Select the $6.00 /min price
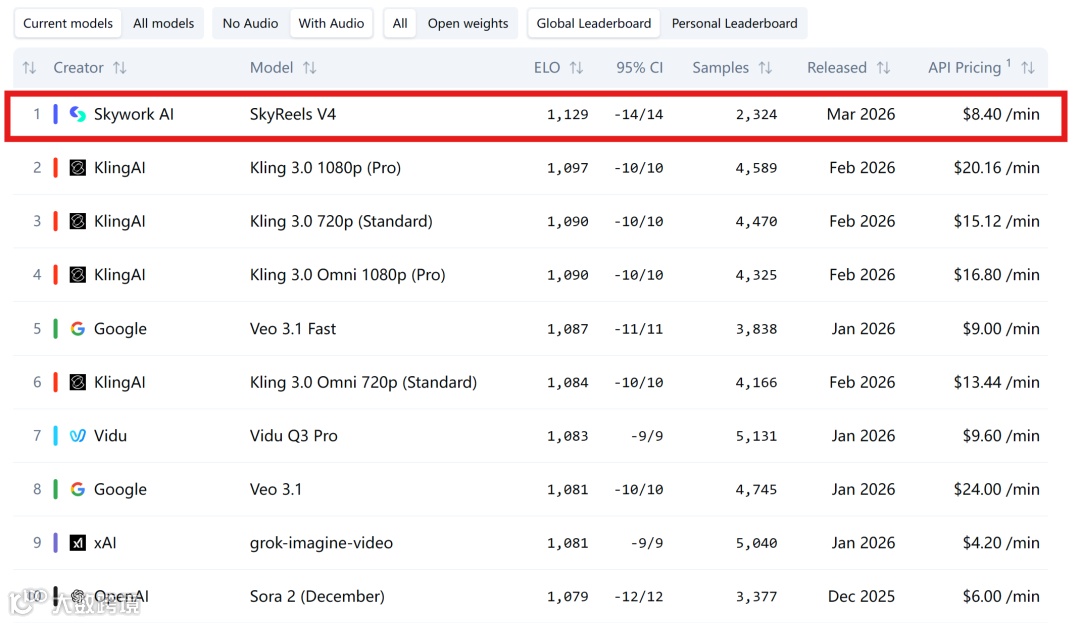The width and height of the screenshot is (1080, 623). tap(1001, 596)
